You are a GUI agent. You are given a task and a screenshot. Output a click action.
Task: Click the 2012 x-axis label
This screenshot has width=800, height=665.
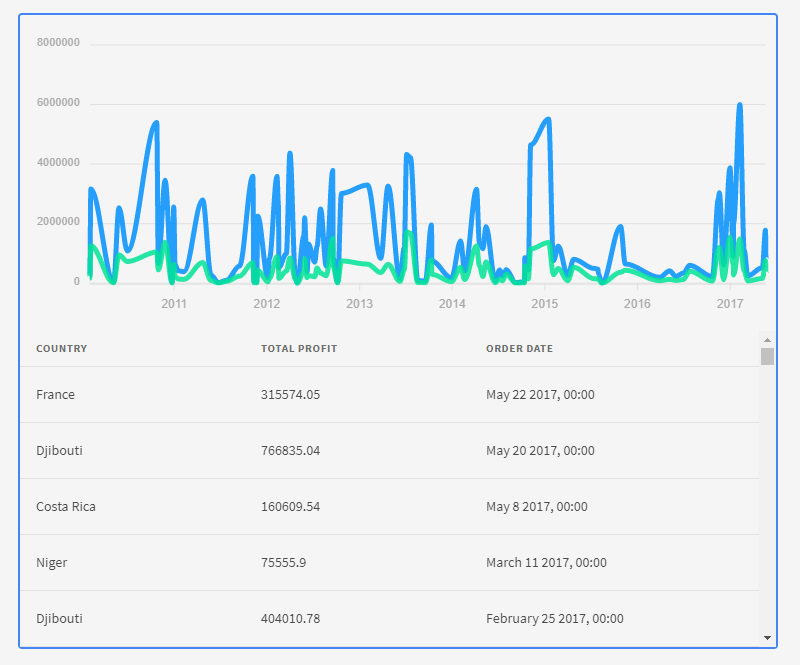pos(267,304)
